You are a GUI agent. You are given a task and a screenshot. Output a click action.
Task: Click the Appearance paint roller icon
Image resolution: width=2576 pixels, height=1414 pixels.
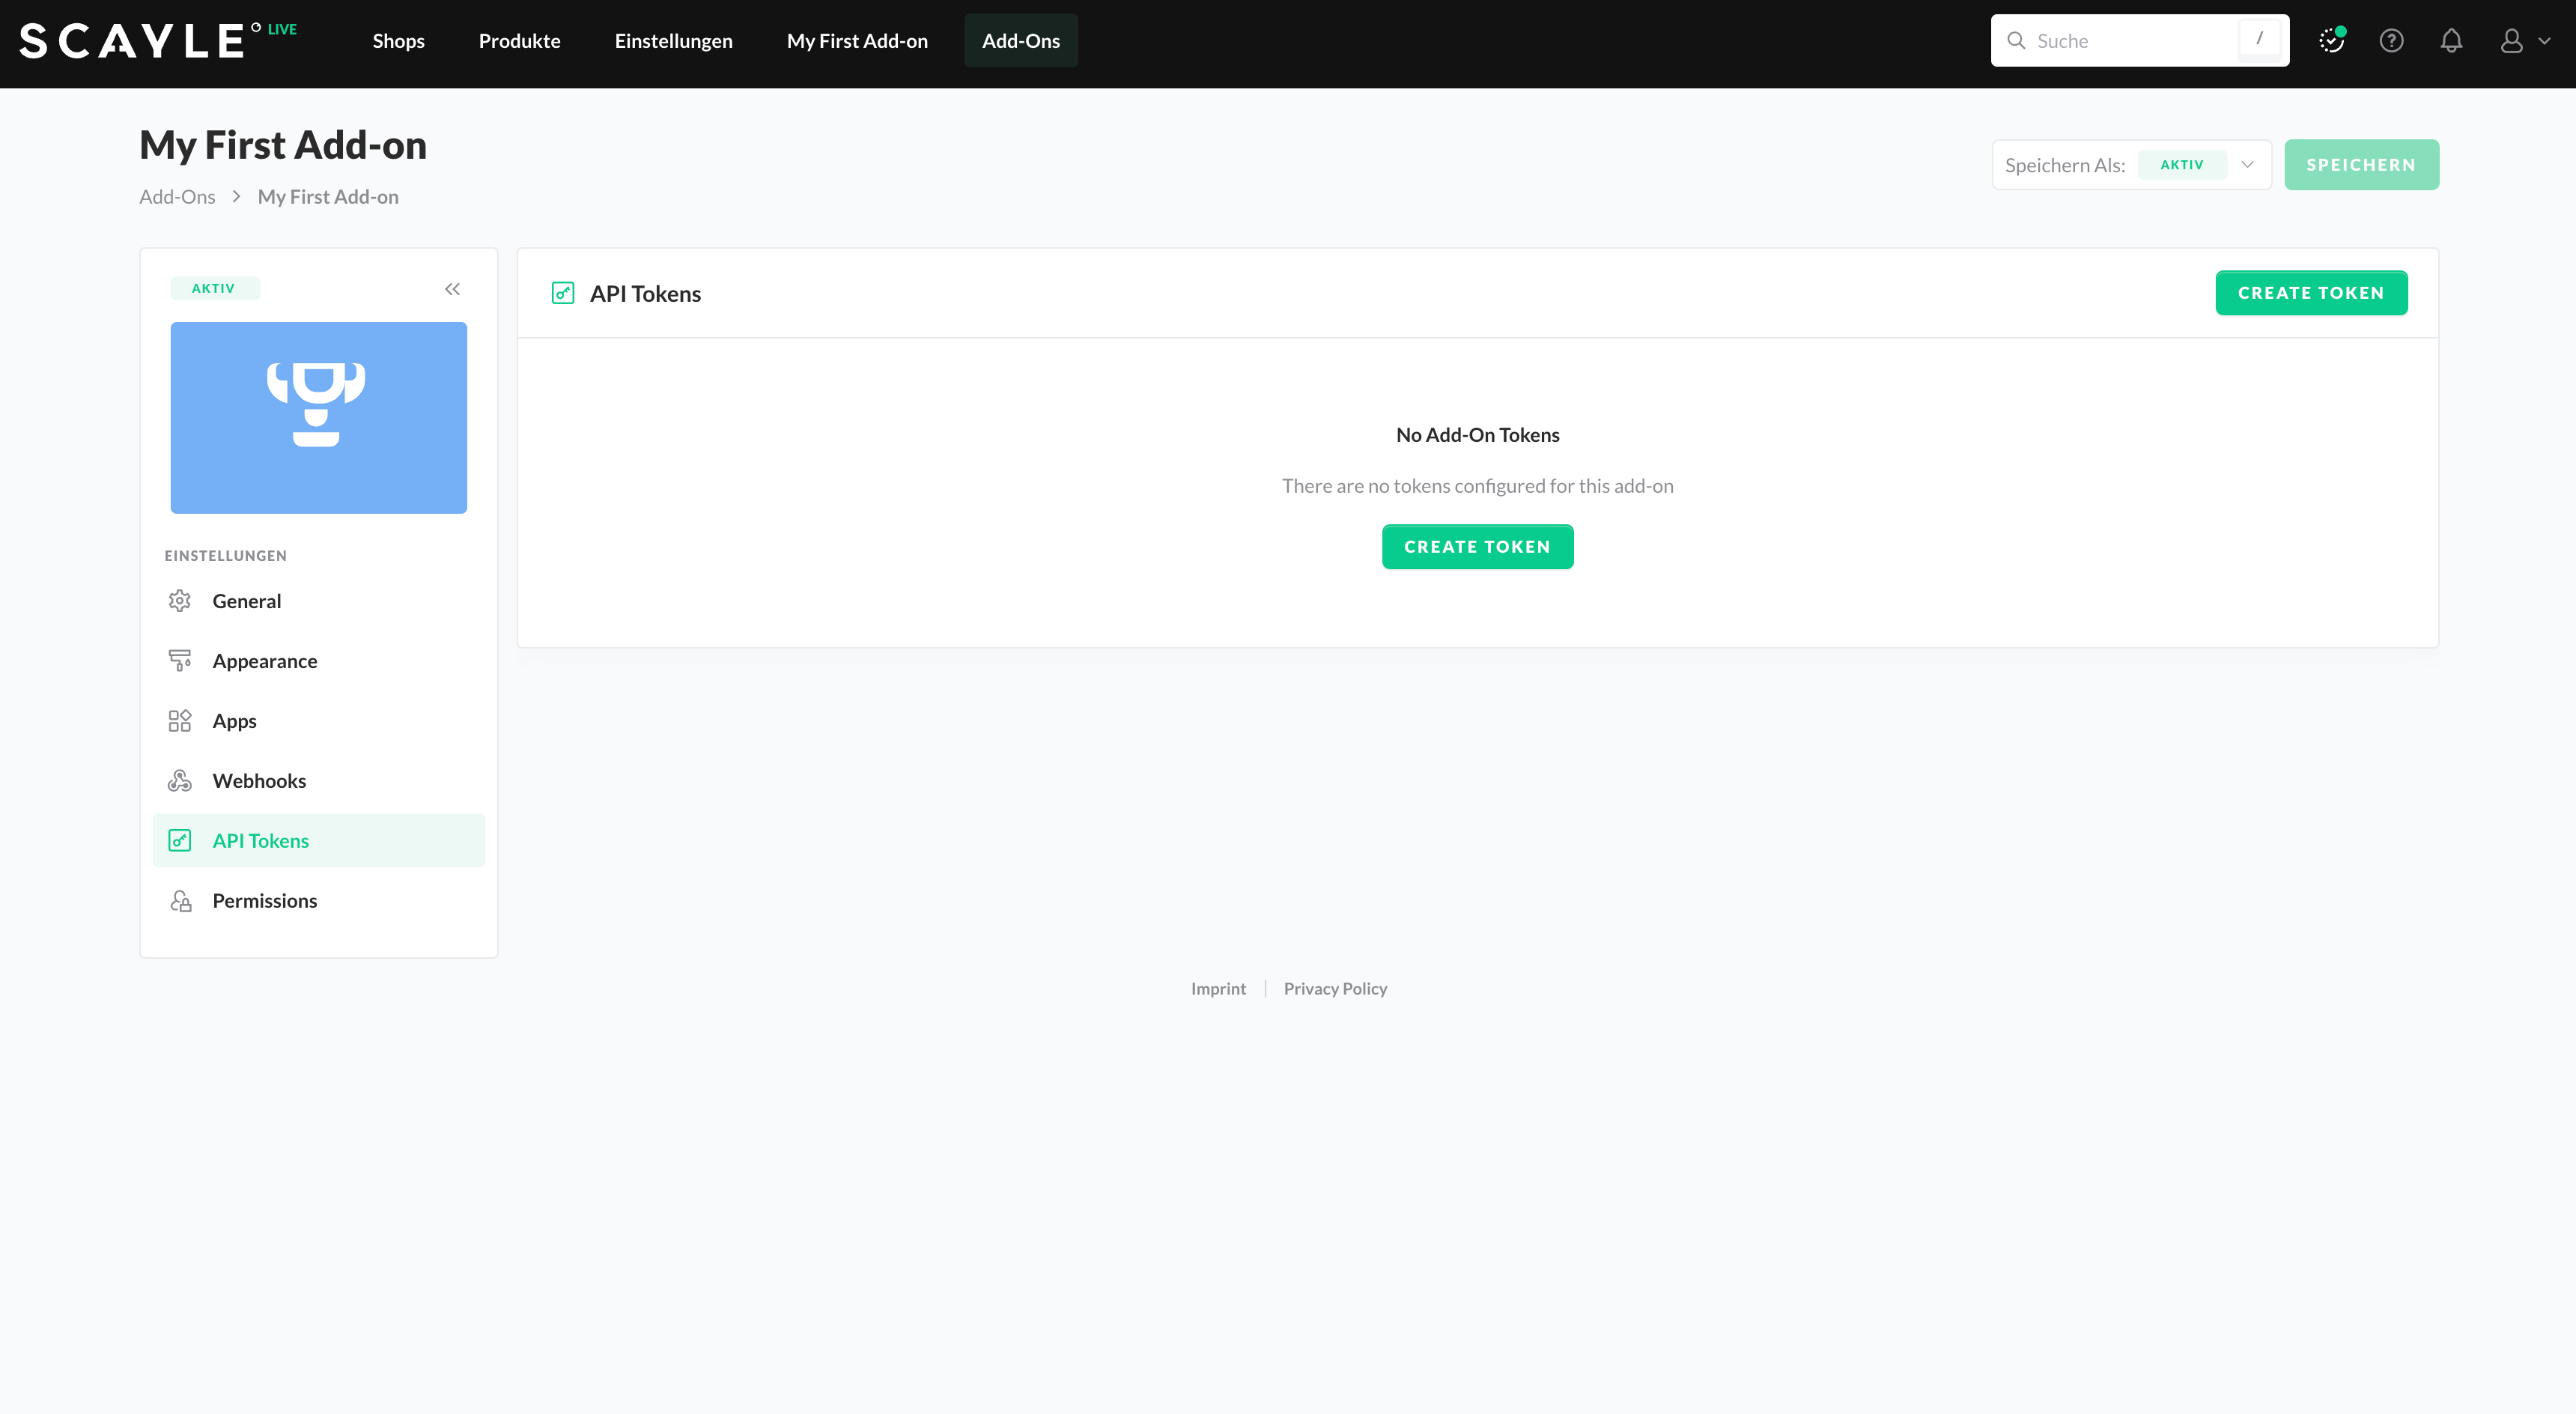[179, 661]
